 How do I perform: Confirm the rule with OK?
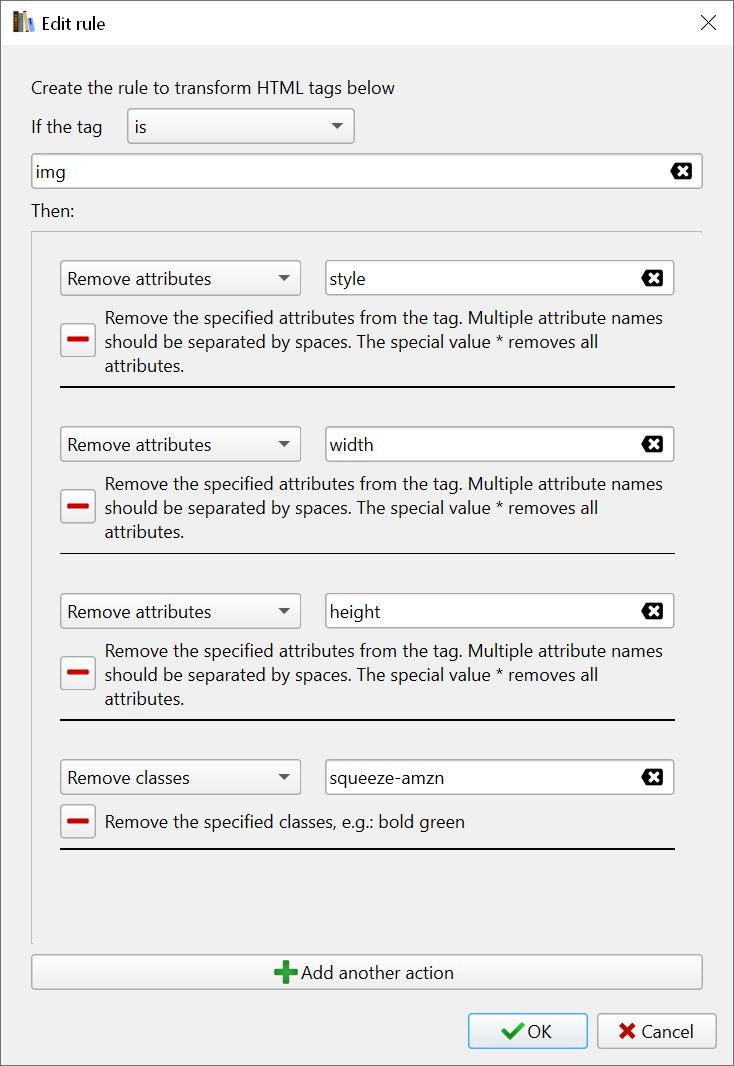[x=527, y=1031]
